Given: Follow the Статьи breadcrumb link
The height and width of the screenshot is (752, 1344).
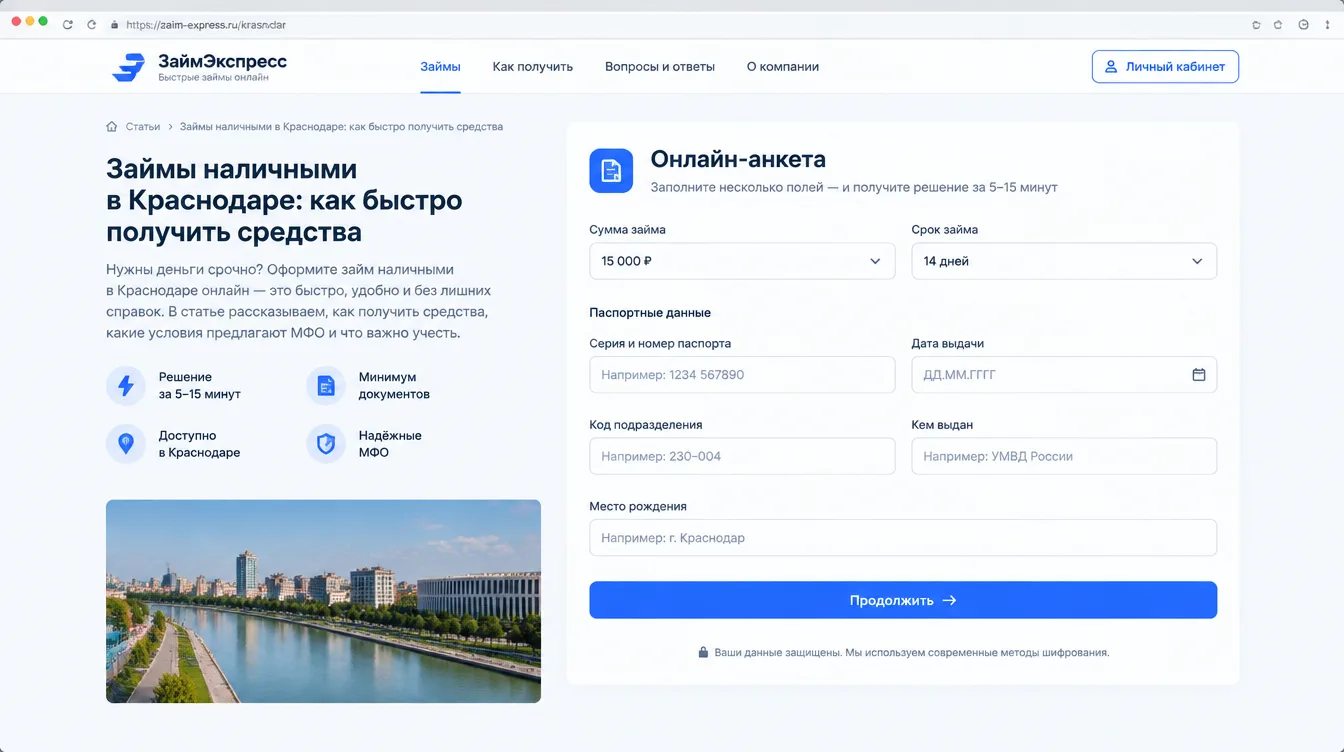Looking at the screenshot, I should pyautogui.click(x=143, y=127).
